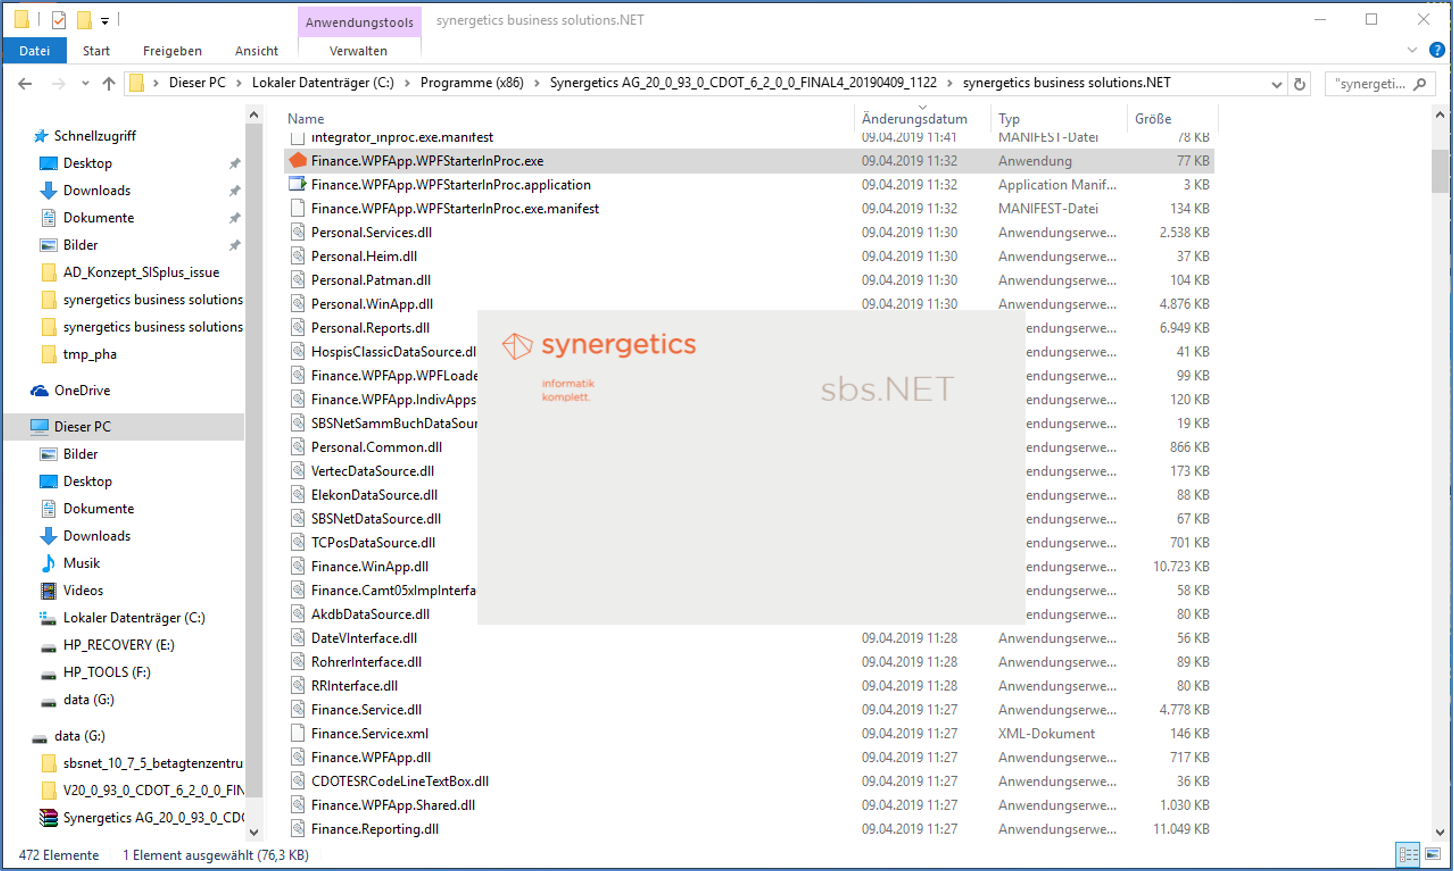The image size is (1454, 871).
Task: Select the file Finance.WPFApp.Shared.dll
Action: pos(393,805)
